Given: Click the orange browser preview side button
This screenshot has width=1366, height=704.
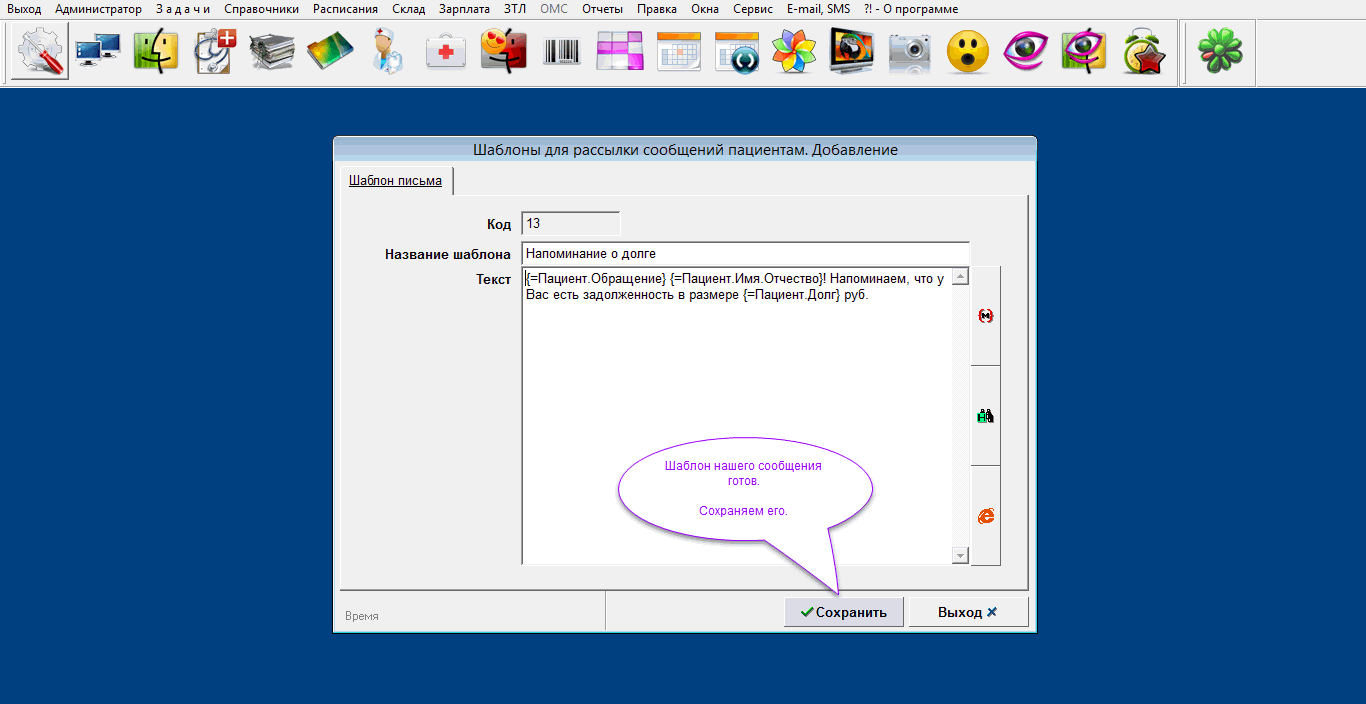Looking at the screenshot, I should [x=985, y=516].
